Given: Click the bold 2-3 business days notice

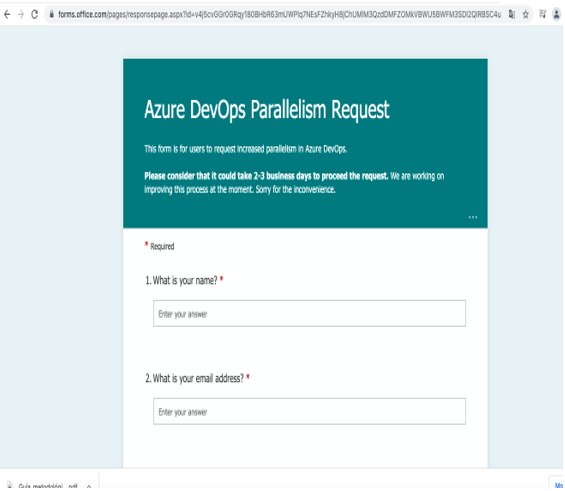Looking at the screenshot, I should [x=266, y=176].
